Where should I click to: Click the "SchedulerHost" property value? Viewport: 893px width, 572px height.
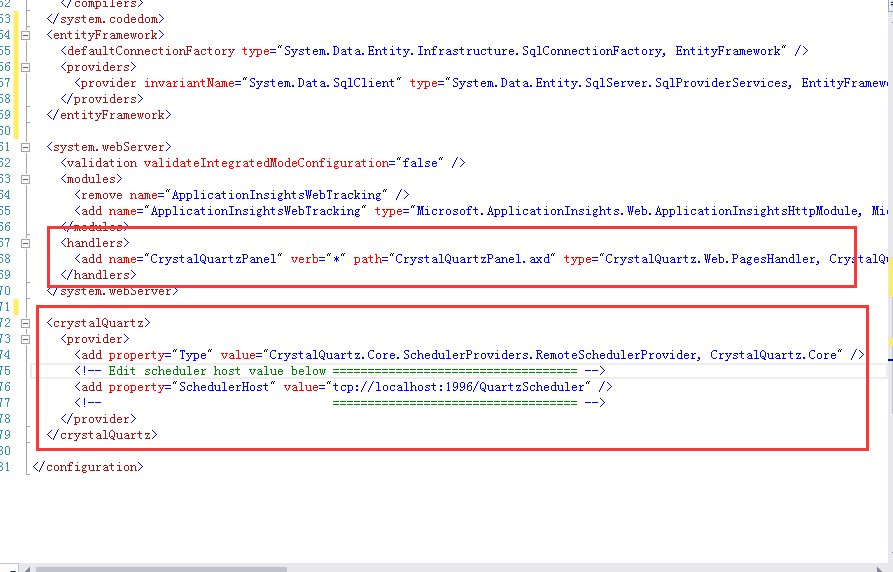tap(224, 387)
